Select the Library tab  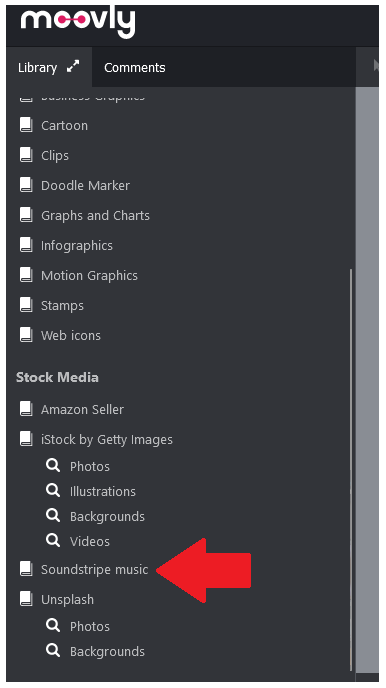coord(37,68)
